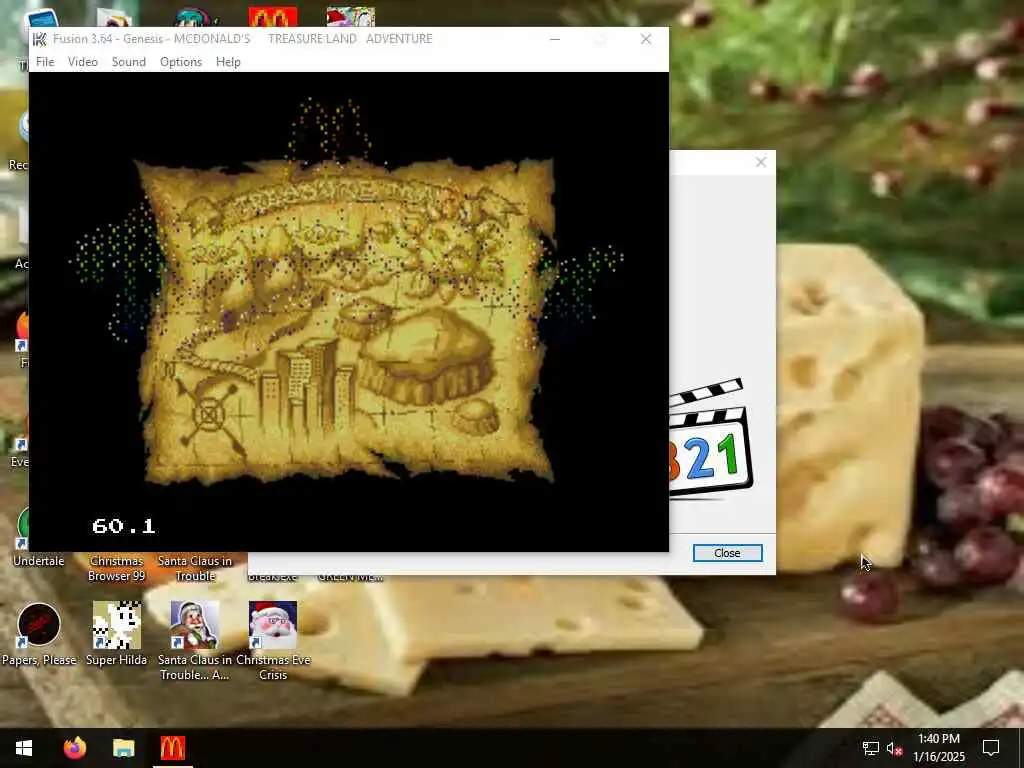Minimize the Fusion emulator window
Image resolution: width=1024 pixels, height=768 pixels.
554,39
